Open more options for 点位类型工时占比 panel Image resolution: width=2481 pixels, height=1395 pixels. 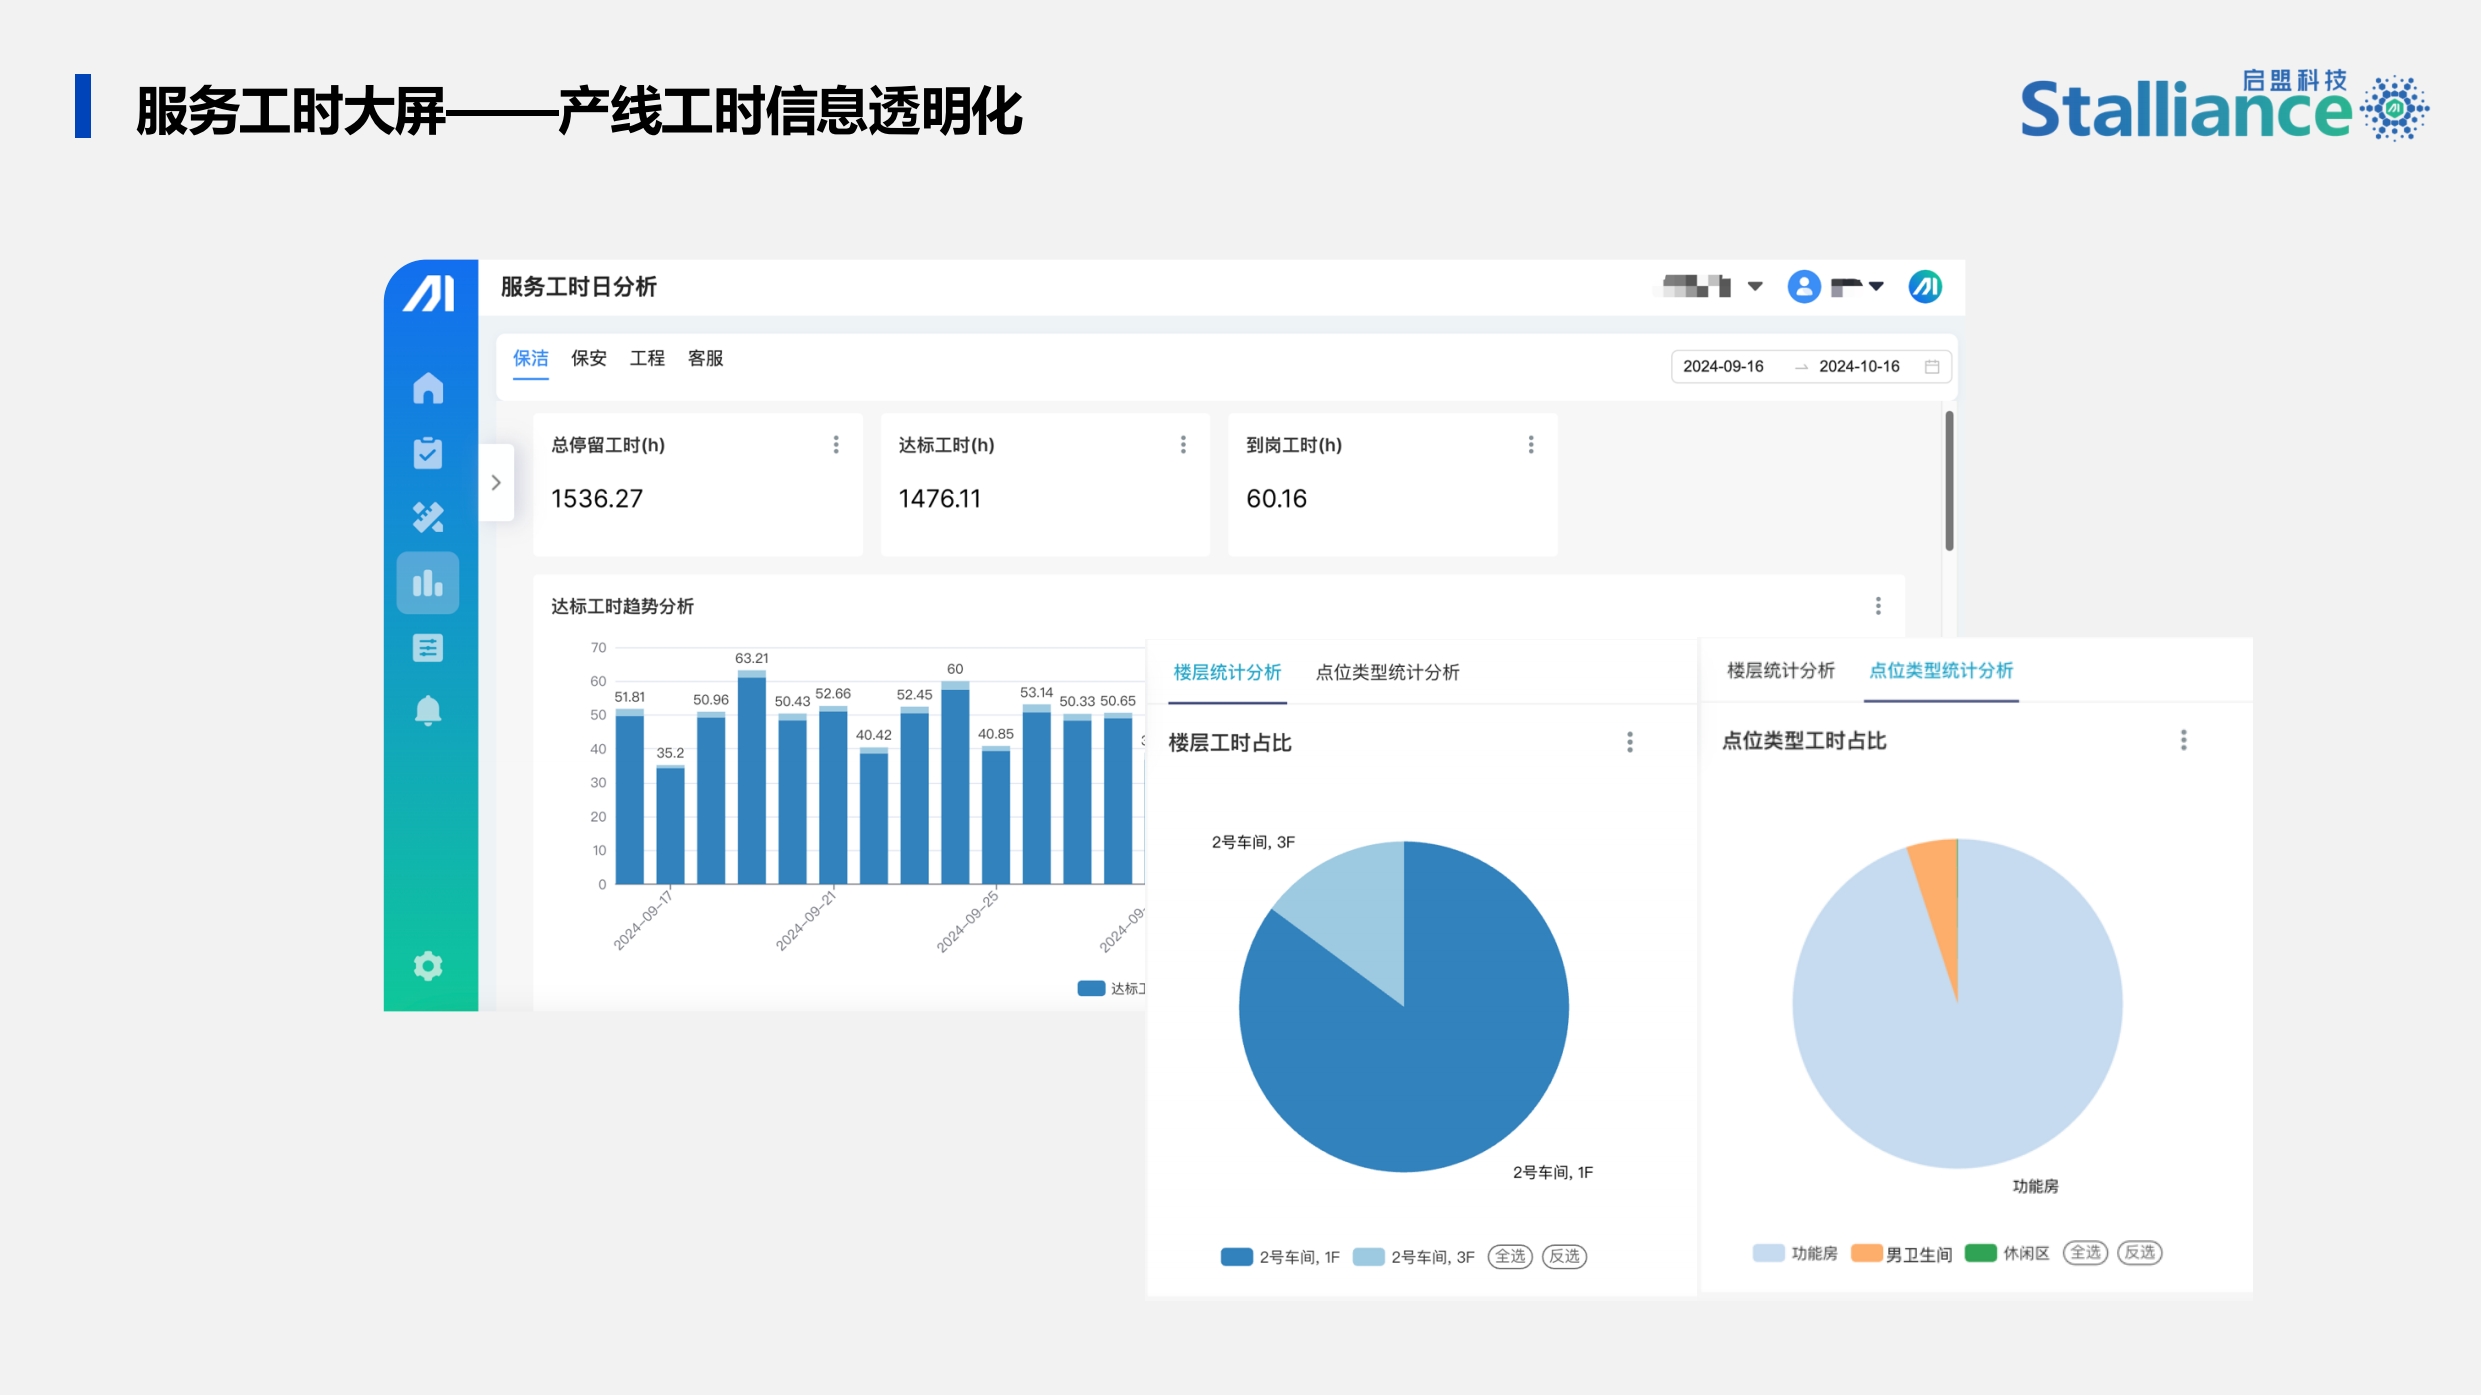click(x=2184, y=740)
